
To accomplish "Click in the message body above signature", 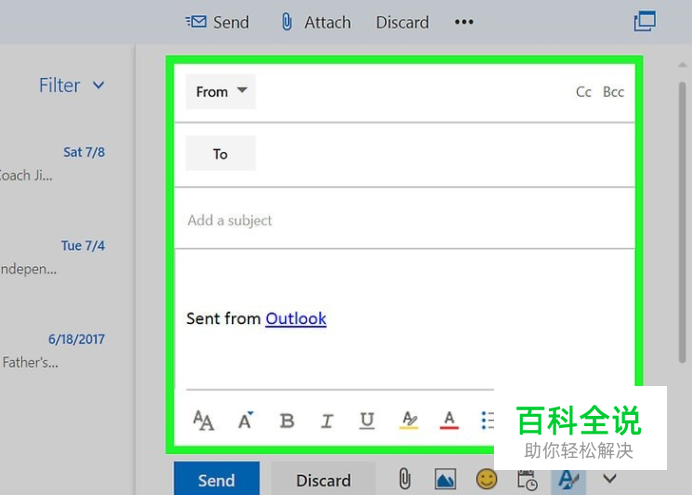I will tap(404, 278).
